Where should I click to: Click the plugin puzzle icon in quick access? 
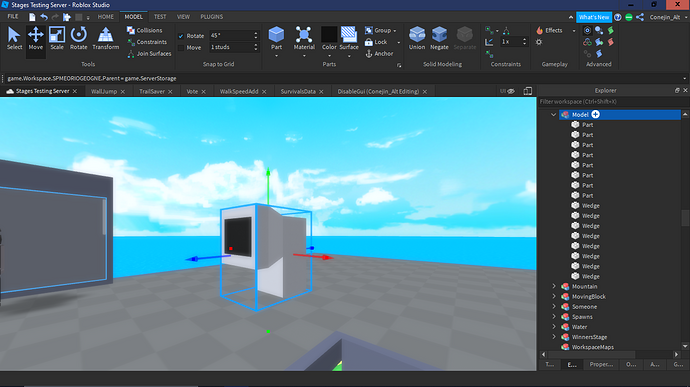coord(67,17)
